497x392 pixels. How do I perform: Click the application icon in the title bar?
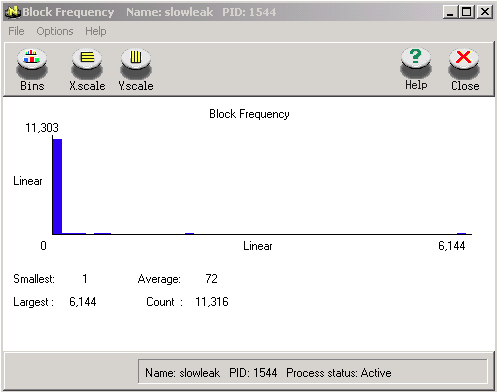13,12
